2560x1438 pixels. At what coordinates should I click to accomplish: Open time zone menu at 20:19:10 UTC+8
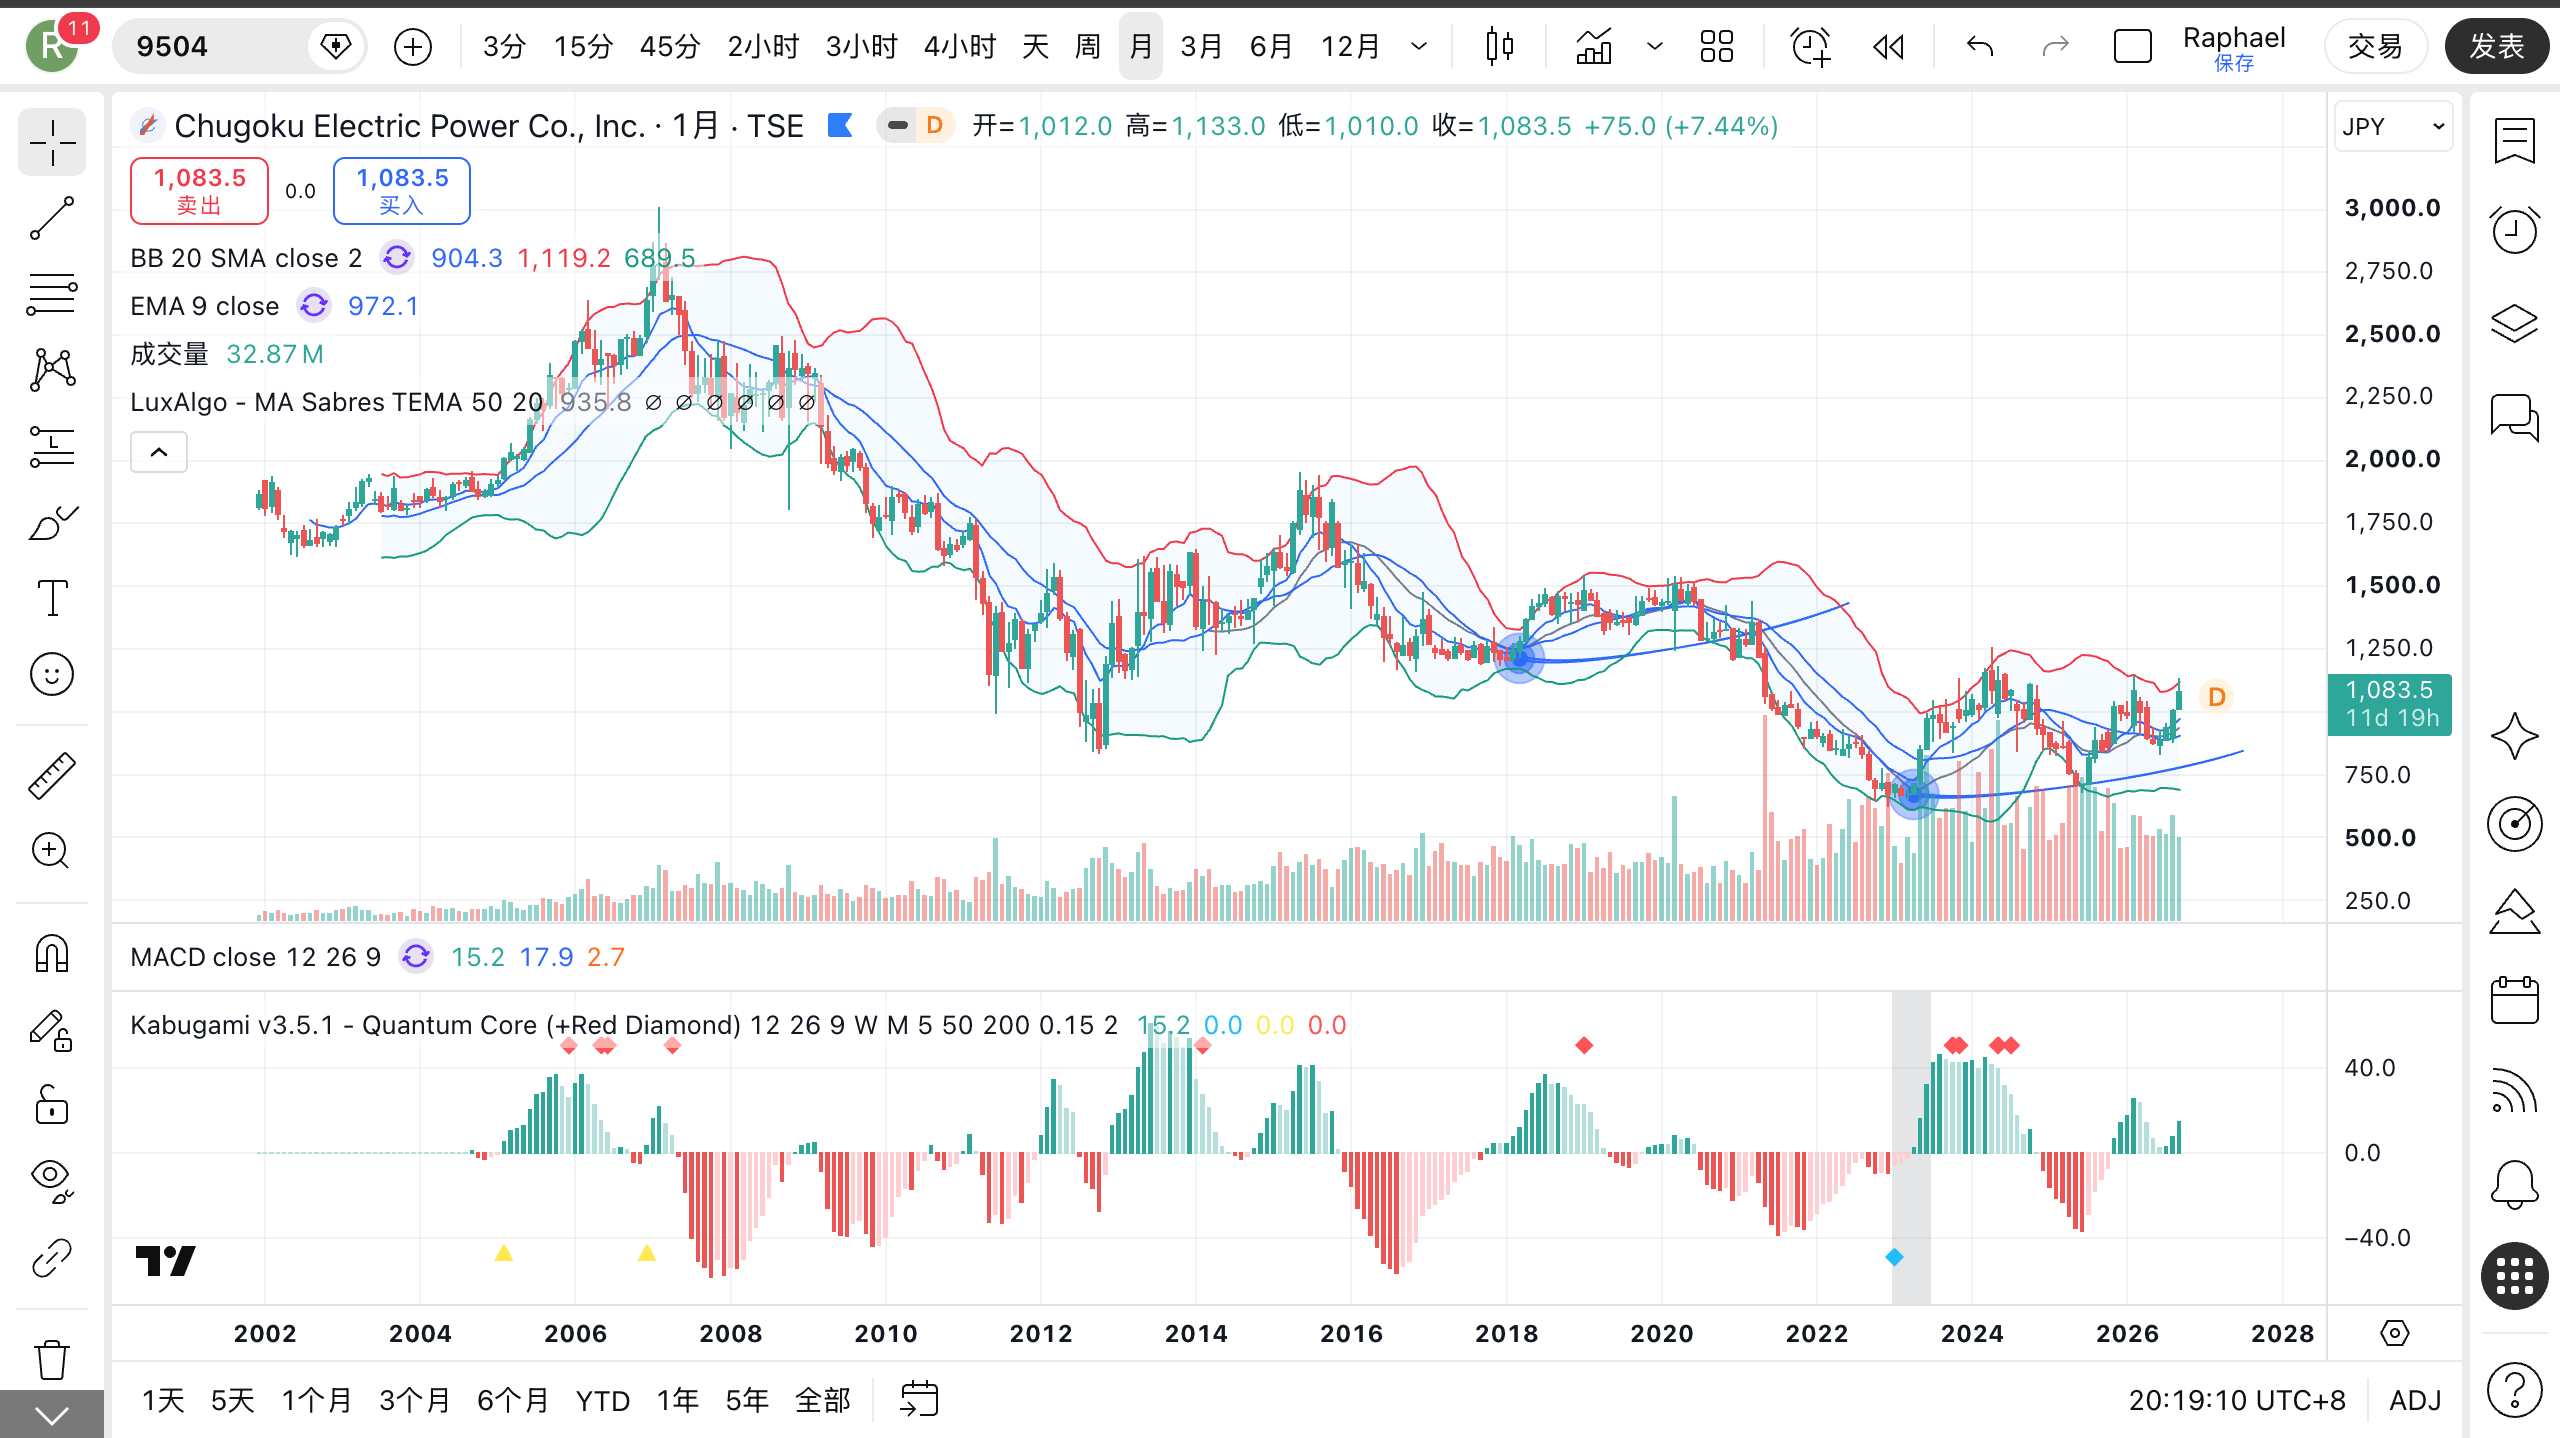[x=2237, y=1401]
